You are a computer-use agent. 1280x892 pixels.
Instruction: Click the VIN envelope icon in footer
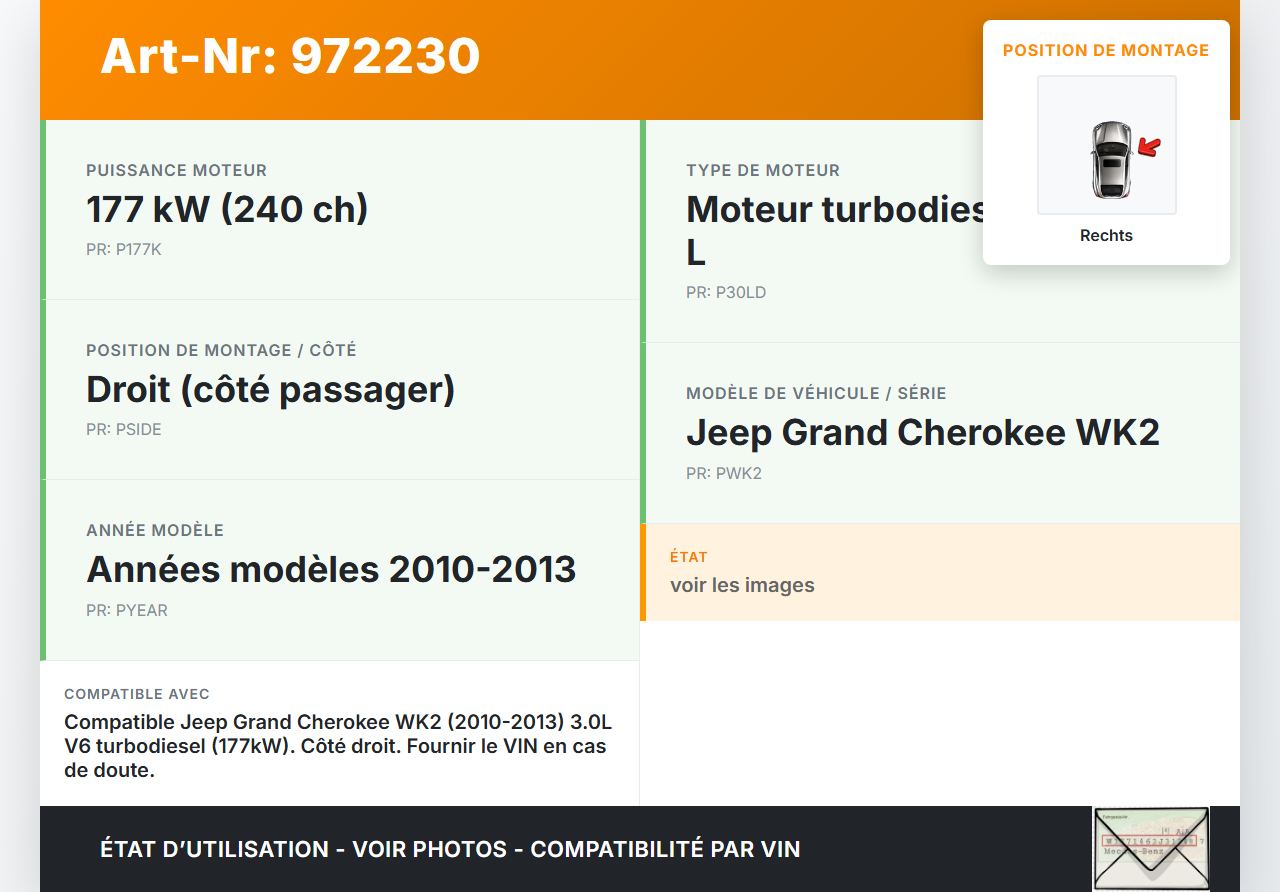click(1150, 848)
